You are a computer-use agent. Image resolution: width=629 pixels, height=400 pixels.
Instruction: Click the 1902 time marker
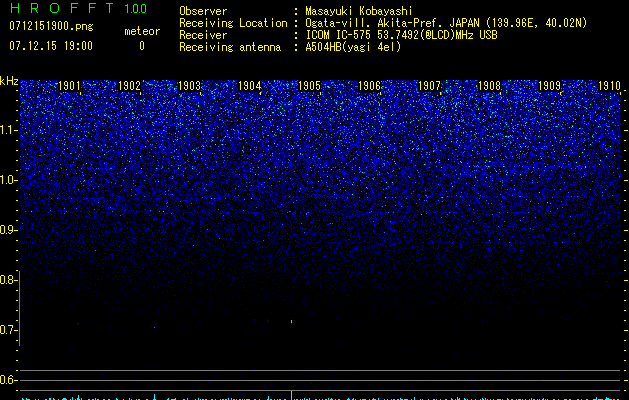pos(130,86)
